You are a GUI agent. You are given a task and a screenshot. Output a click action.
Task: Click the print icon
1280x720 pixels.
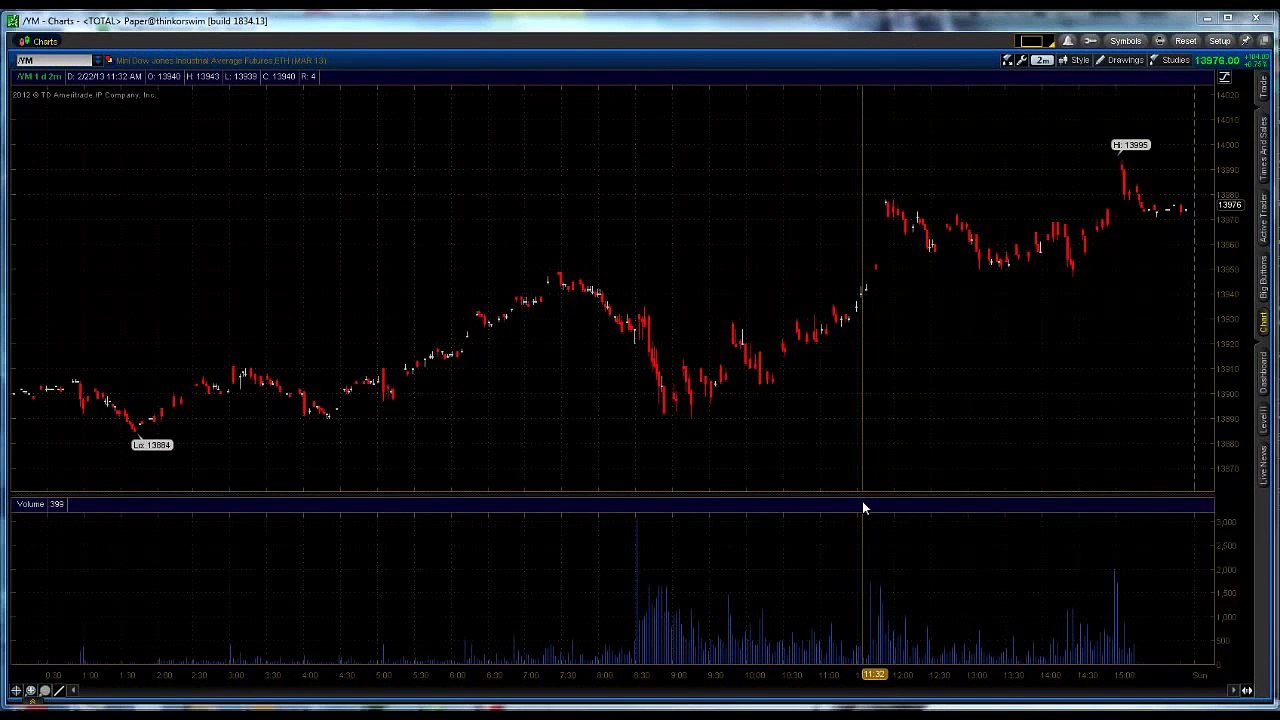[1159, 41]
